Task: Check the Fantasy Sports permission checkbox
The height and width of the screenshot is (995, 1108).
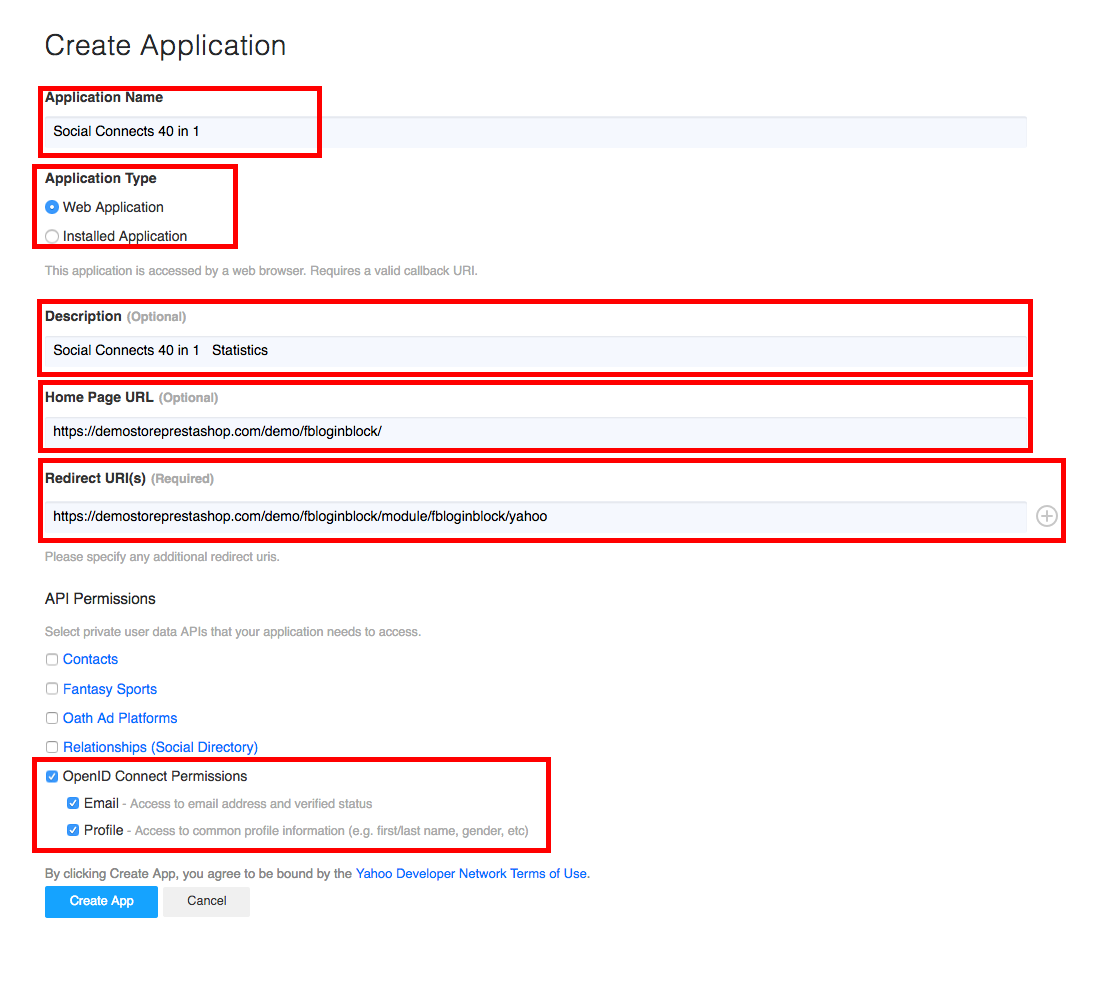Action: (52, 688)
